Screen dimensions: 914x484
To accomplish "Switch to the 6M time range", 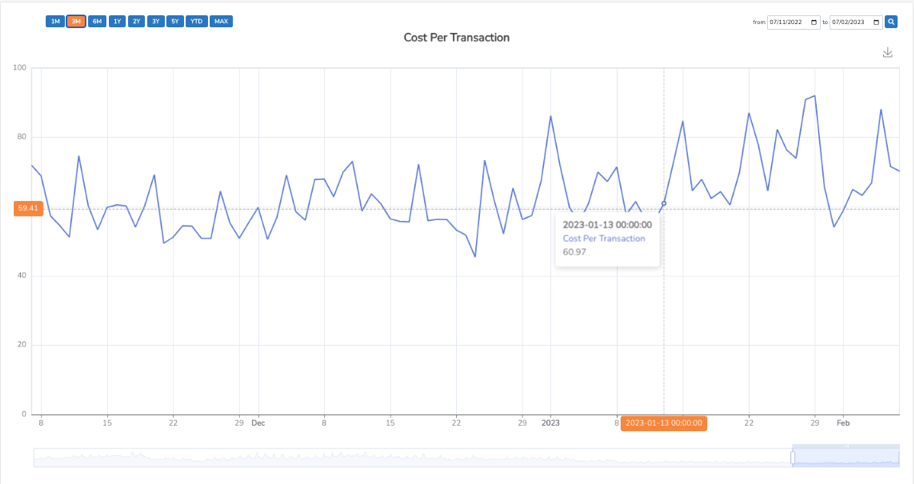I will 97,21.
